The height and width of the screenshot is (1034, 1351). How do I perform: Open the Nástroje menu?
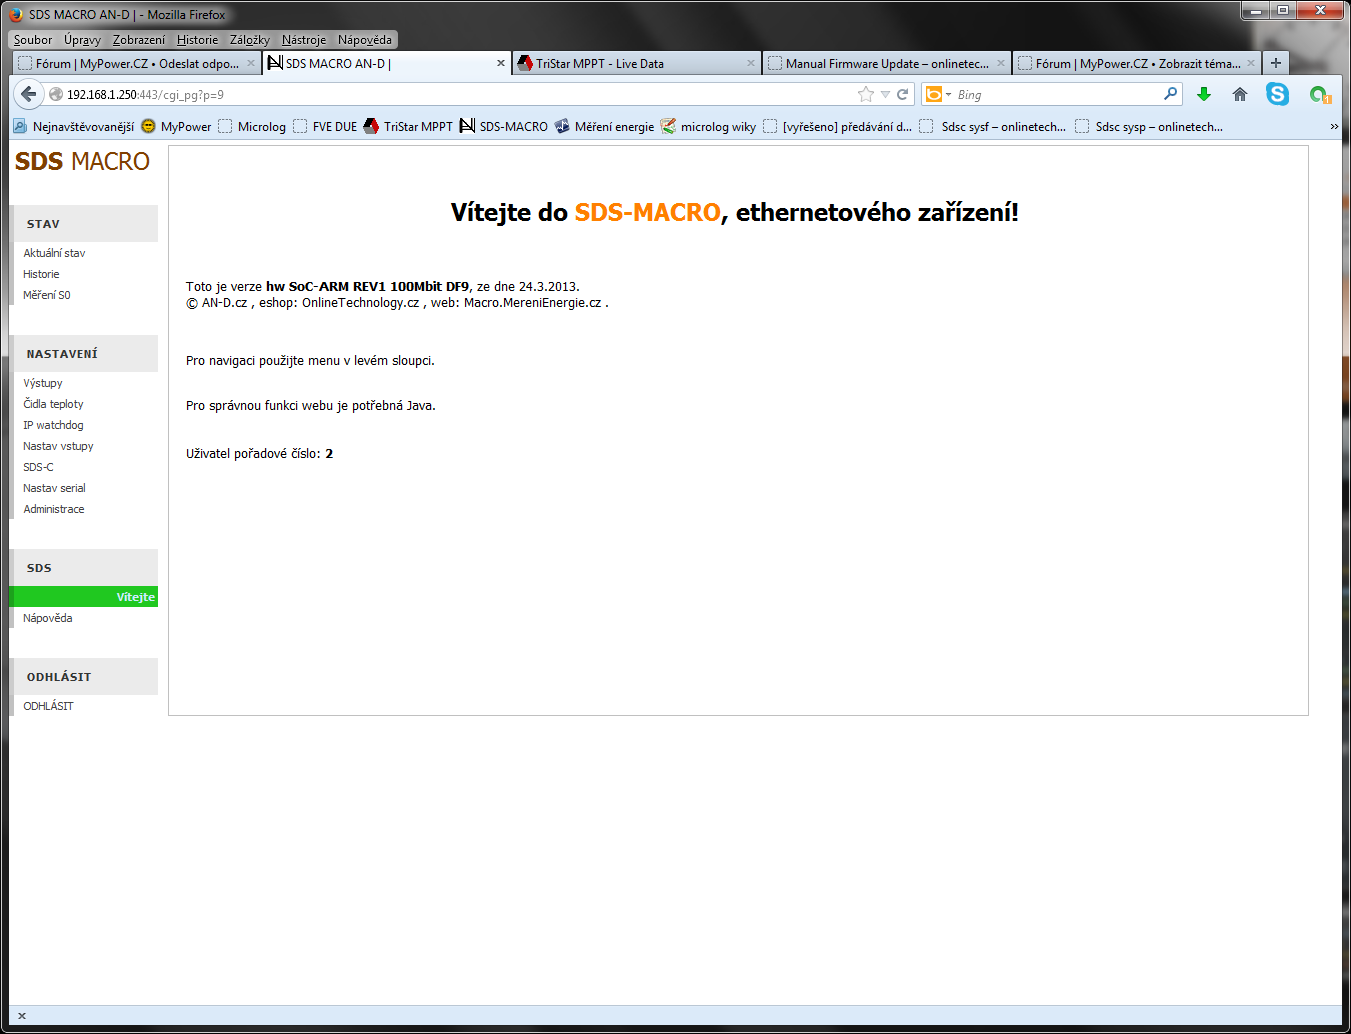[x=304, y=40]
